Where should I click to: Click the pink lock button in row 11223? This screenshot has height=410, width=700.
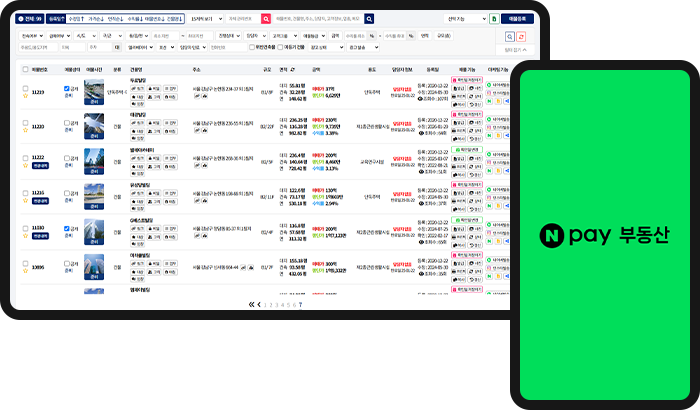click(467, 80)
